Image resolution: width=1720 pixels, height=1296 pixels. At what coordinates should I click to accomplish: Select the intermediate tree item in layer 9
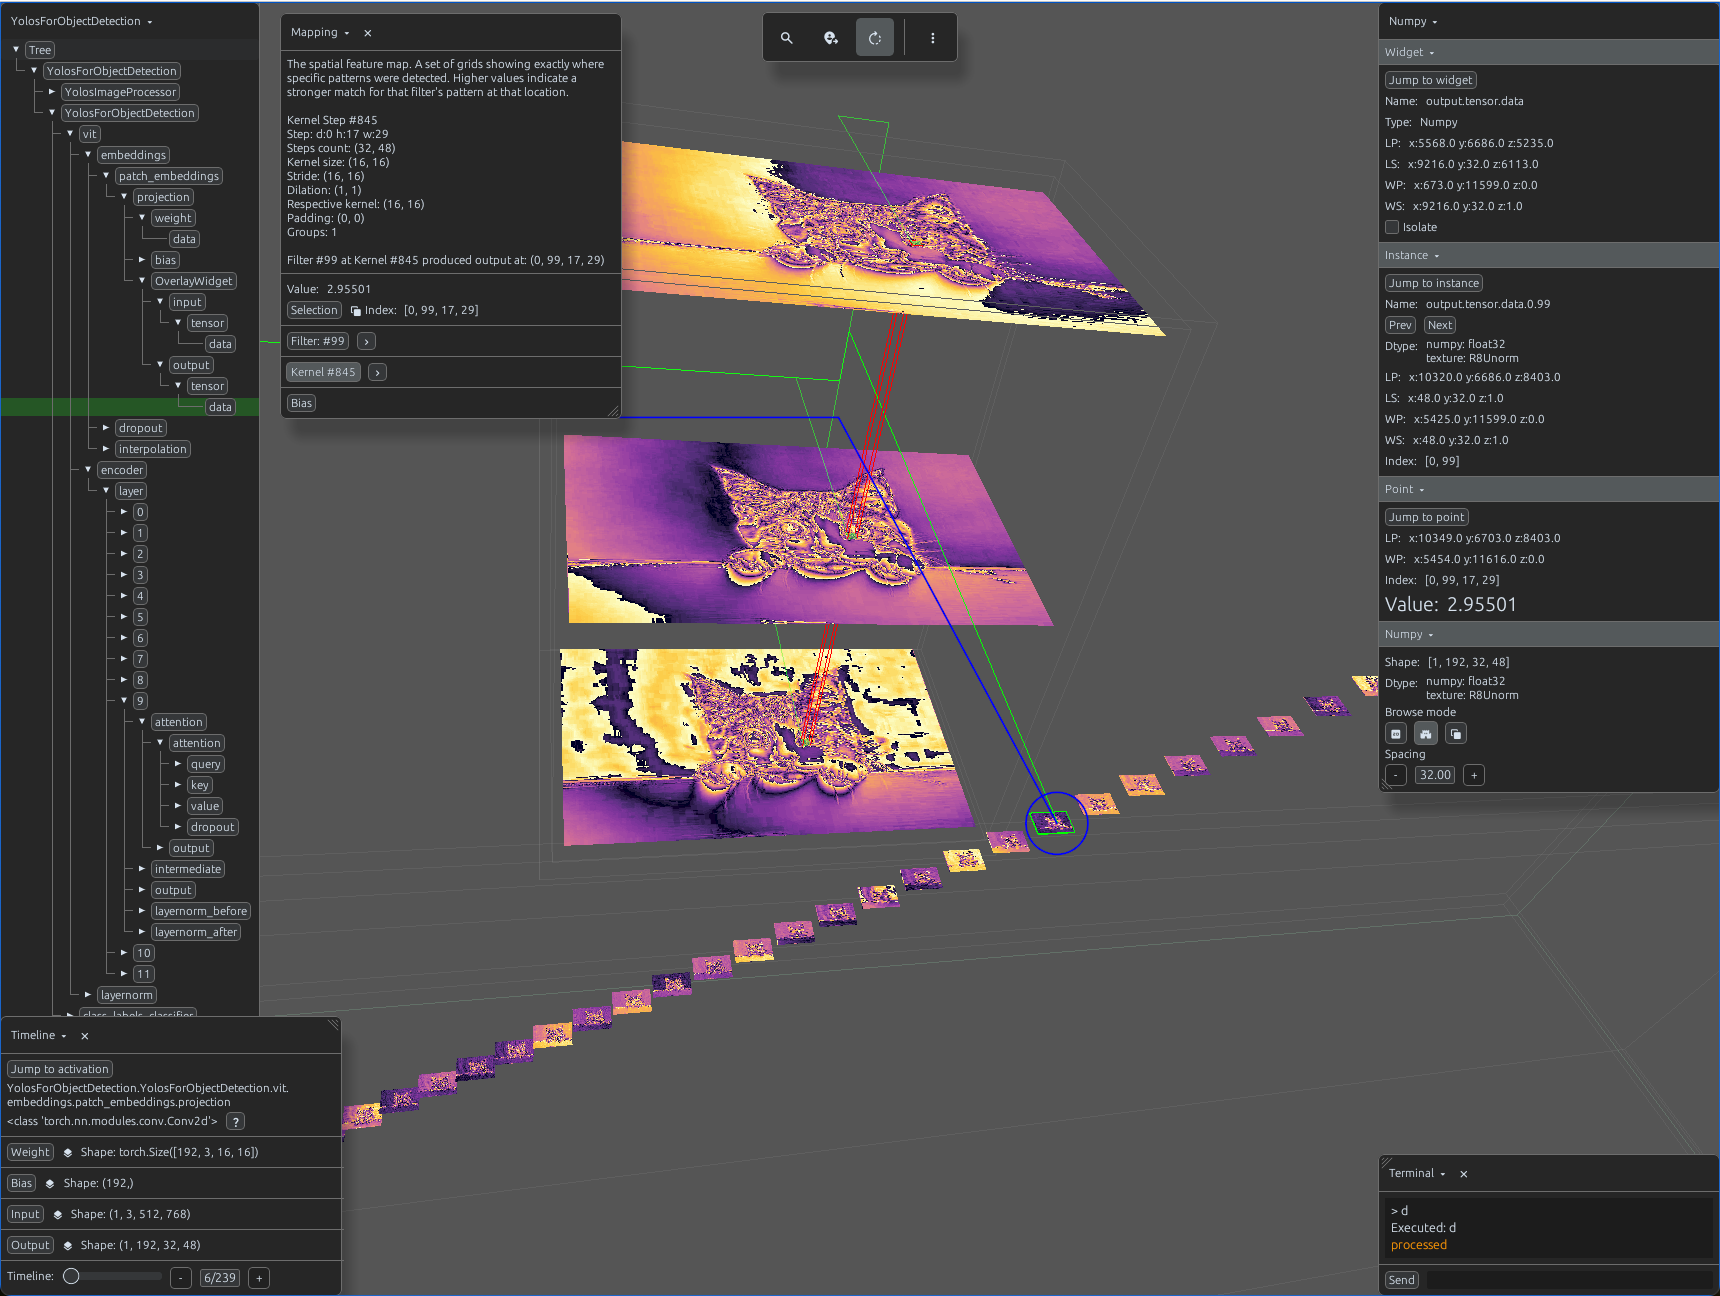point(188,869)
